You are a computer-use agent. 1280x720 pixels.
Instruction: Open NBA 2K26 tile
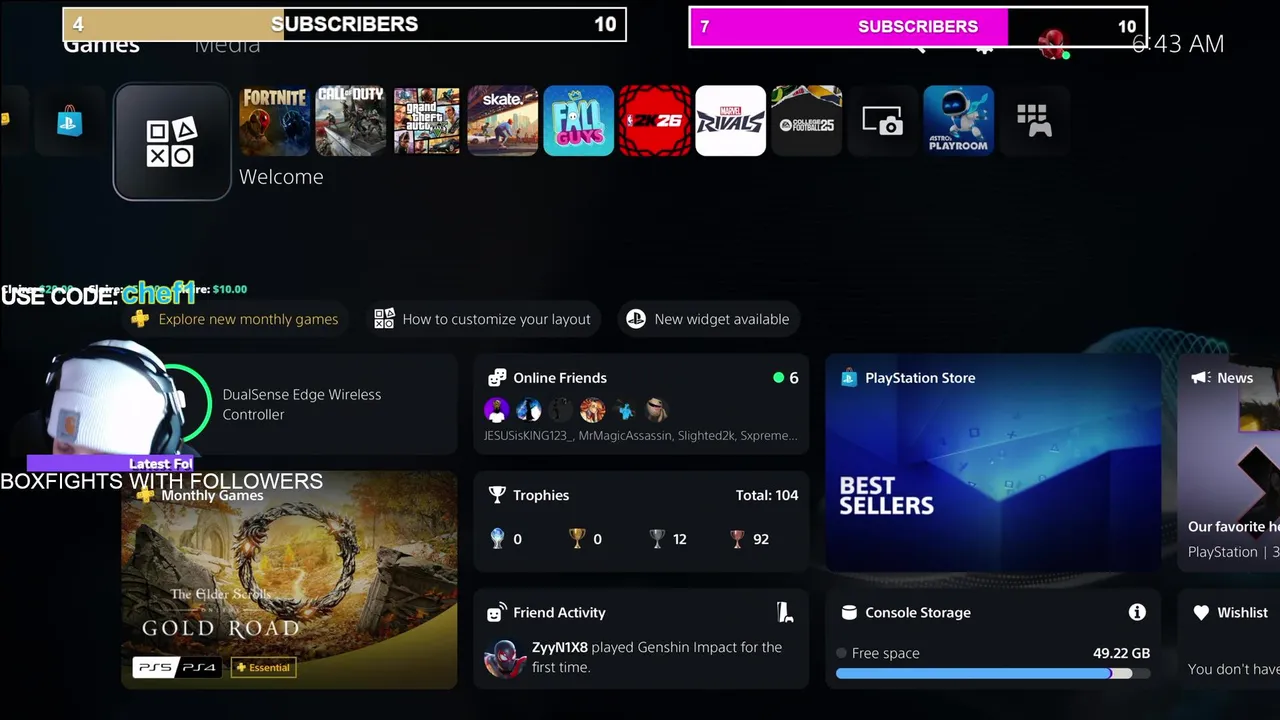[655, 121]
